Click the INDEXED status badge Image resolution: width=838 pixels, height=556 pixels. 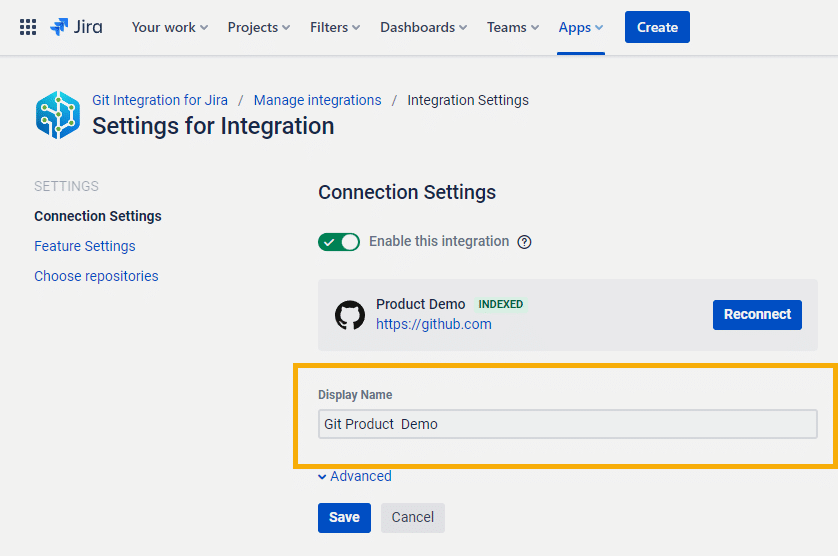(x=501, y=304)
